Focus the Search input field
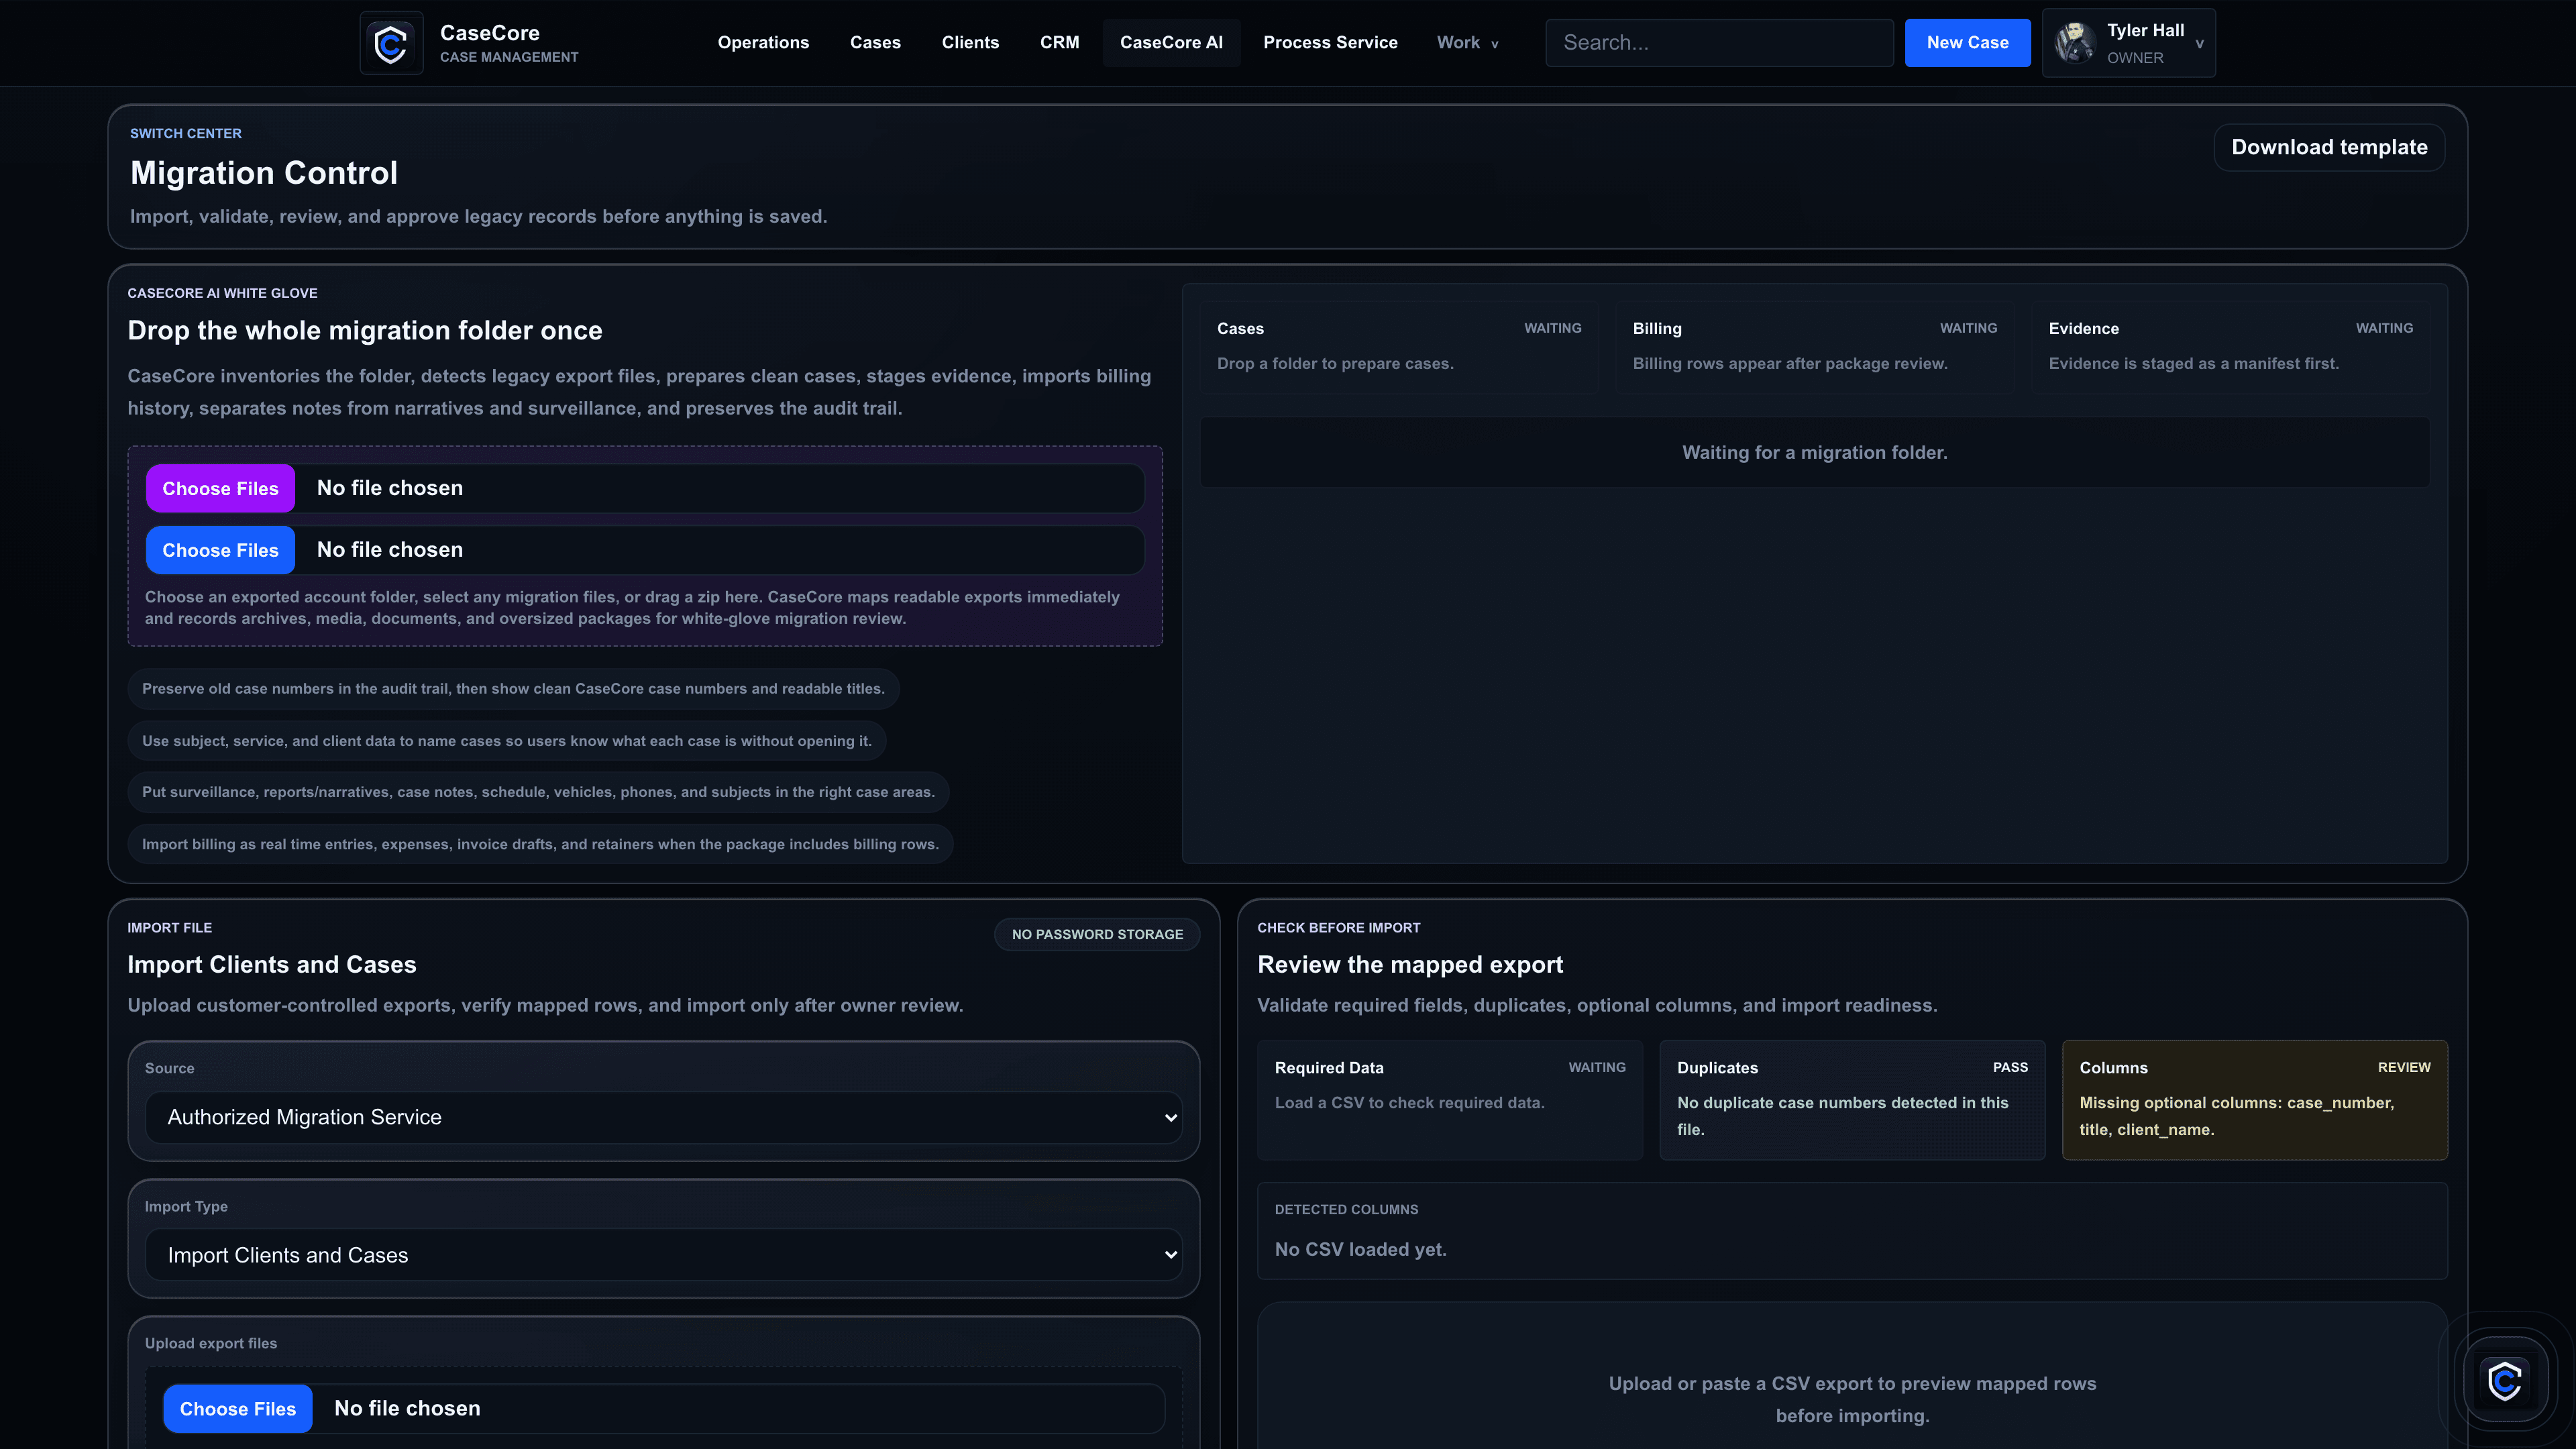 click(1719, 43)
